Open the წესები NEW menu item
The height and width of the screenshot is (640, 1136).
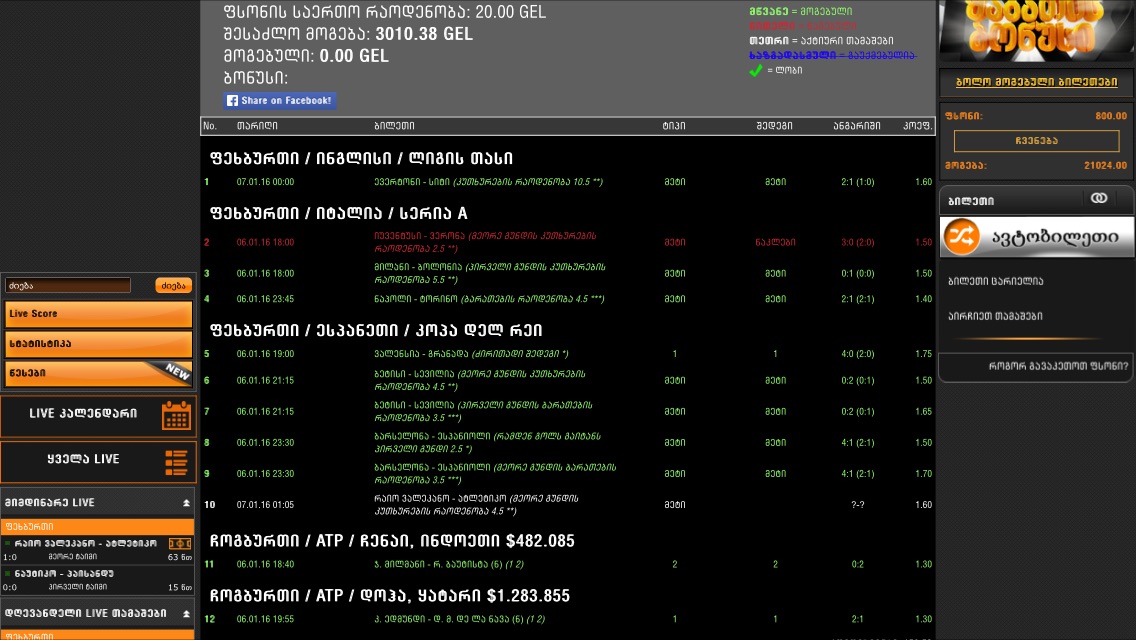[99, 373]
